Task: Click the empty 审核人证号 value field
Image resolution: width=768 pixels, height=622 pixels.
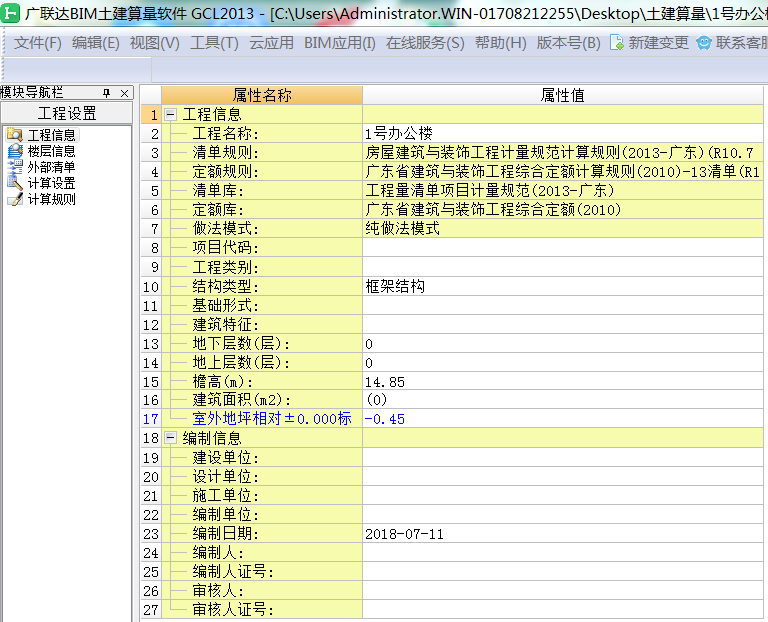Action: point(563,610)
